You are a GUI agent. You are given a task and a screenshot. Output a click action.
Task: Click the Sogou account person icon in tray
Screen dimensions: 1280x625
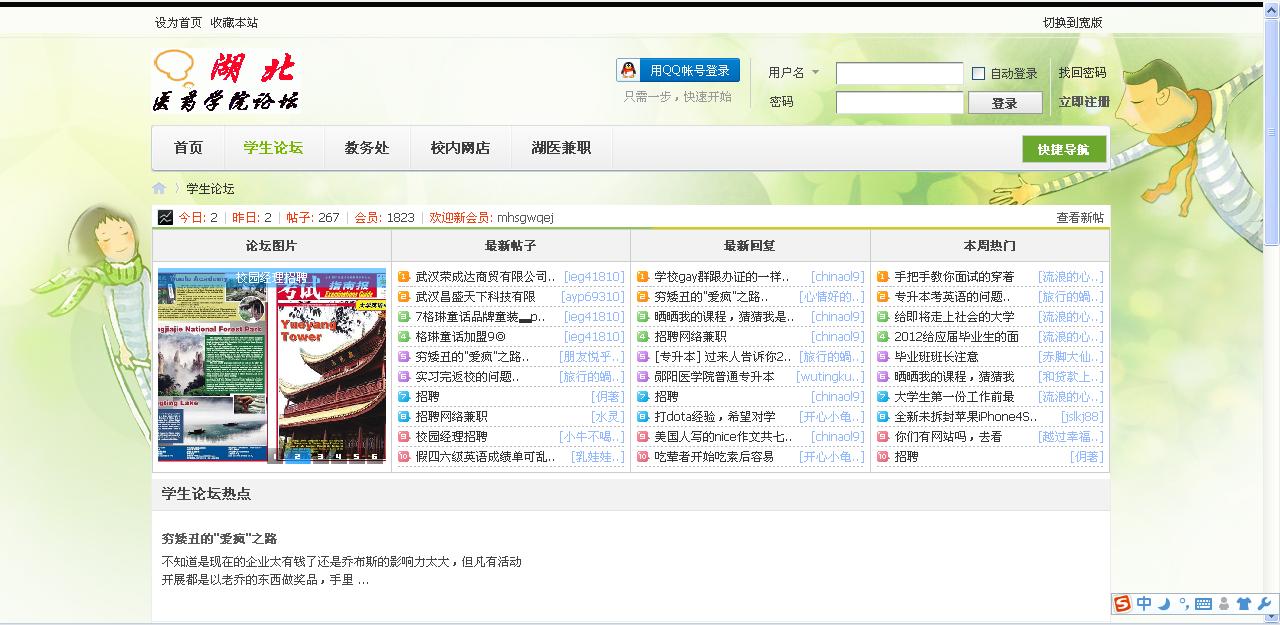coord(1222,603)
